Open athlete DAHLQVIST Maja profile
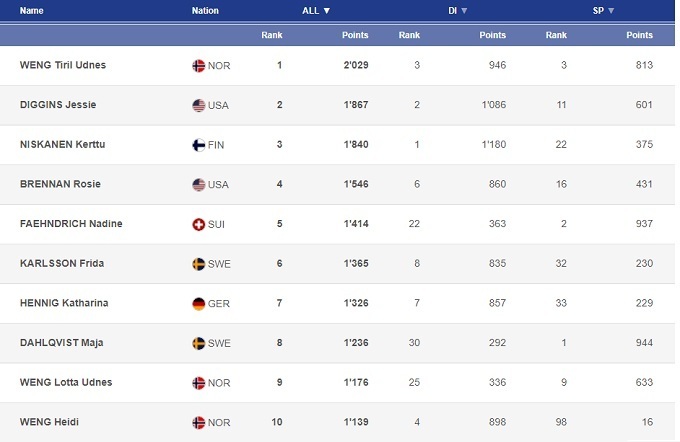 click(61, 343)
